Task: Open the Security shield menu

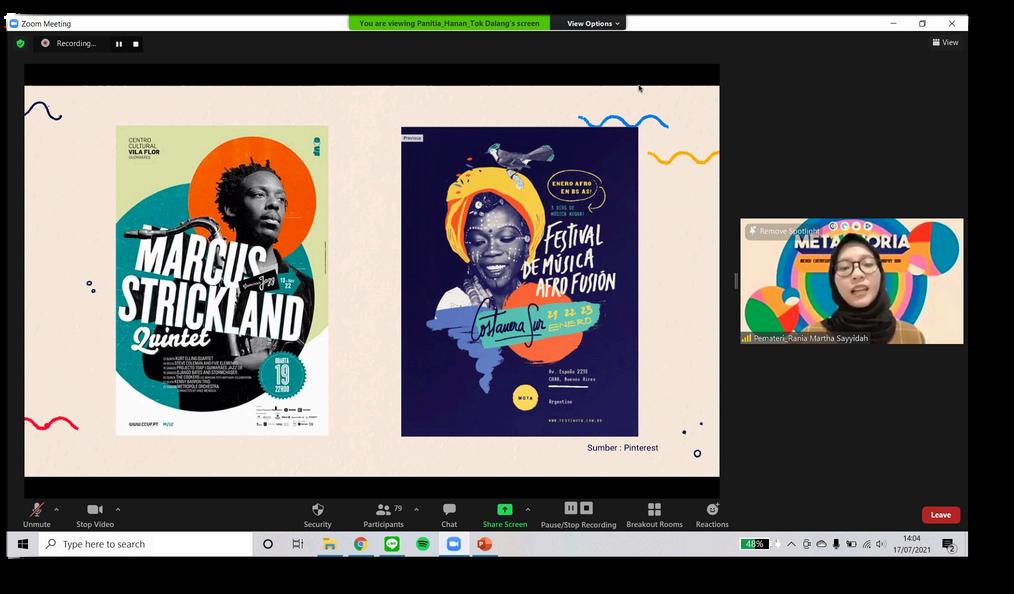Action: 318,515
